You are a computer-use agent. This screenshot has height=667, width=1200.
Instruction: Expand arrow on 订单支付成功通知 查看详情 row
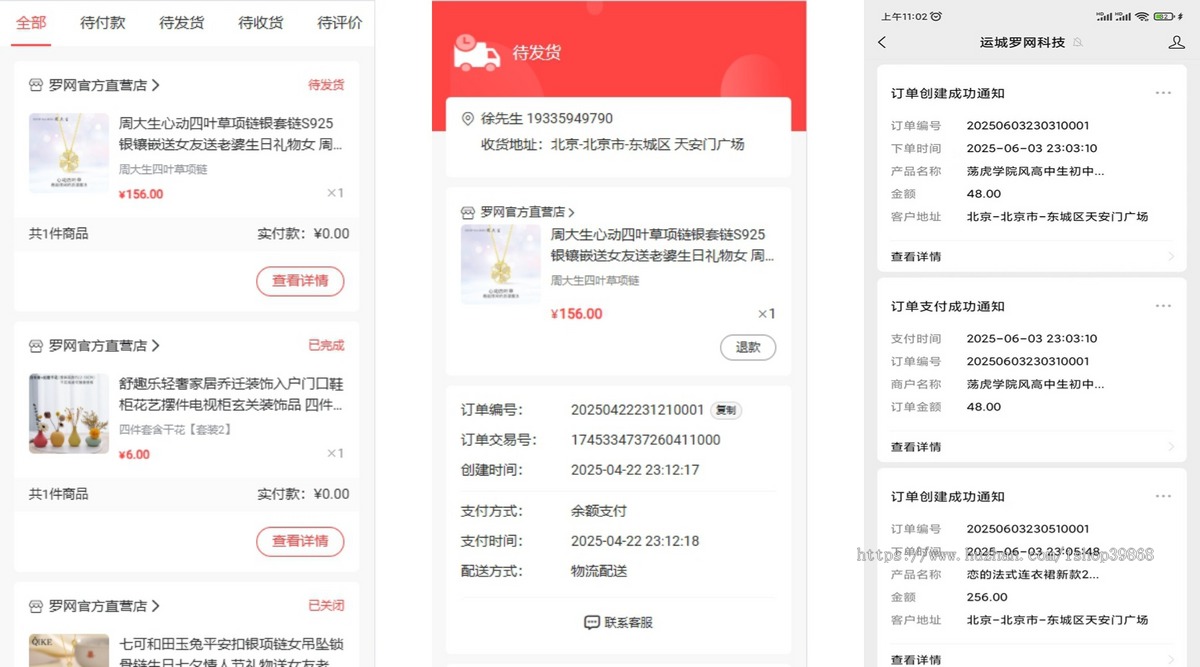tap(1171, 447)
